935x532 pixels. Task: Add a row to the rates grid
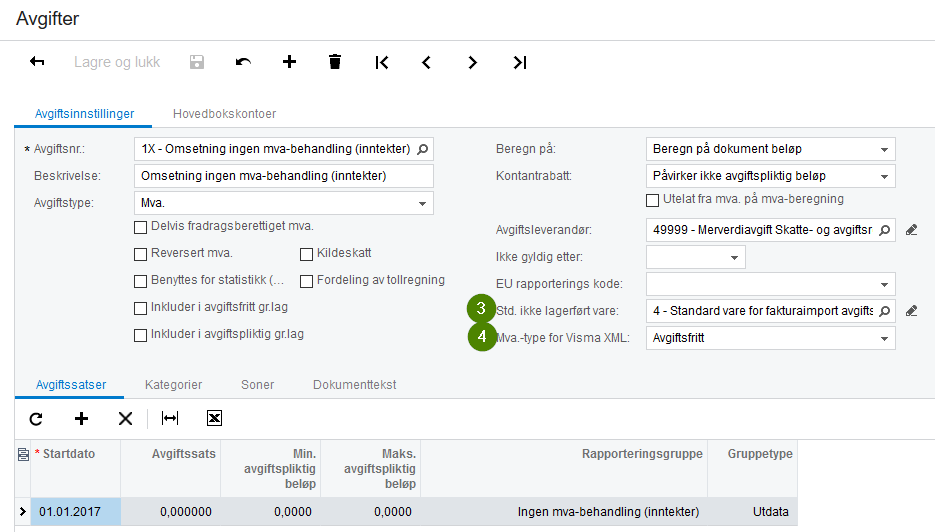pyautogui.click(x=81, y=419)
